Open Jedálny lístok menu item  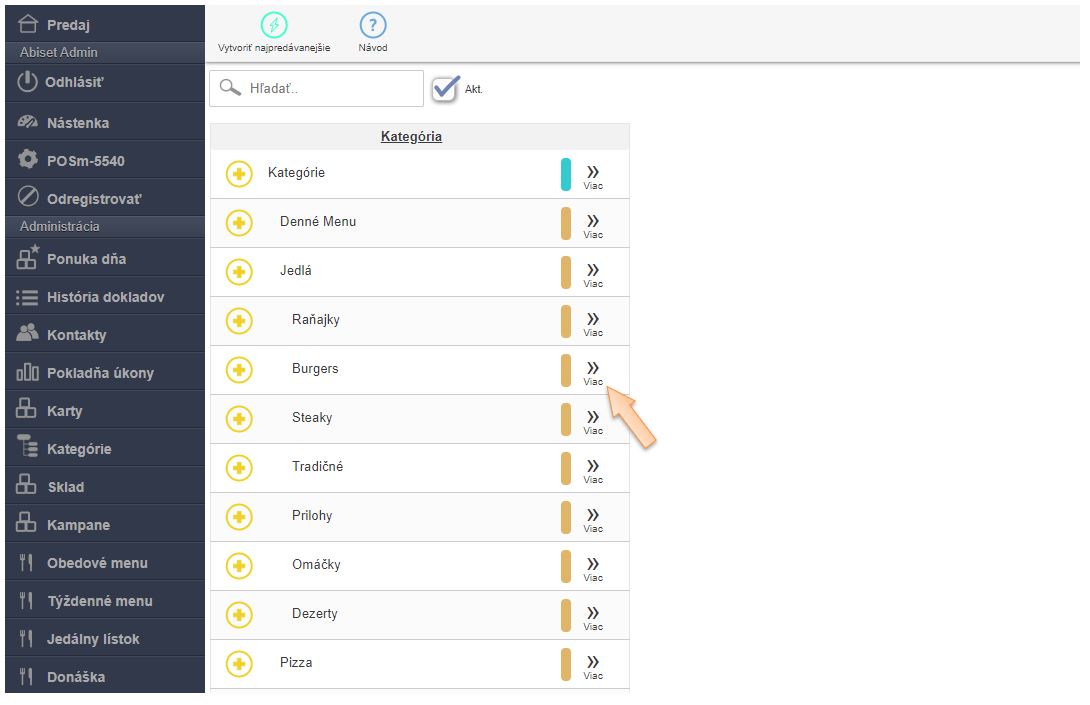tap(93, 639)
